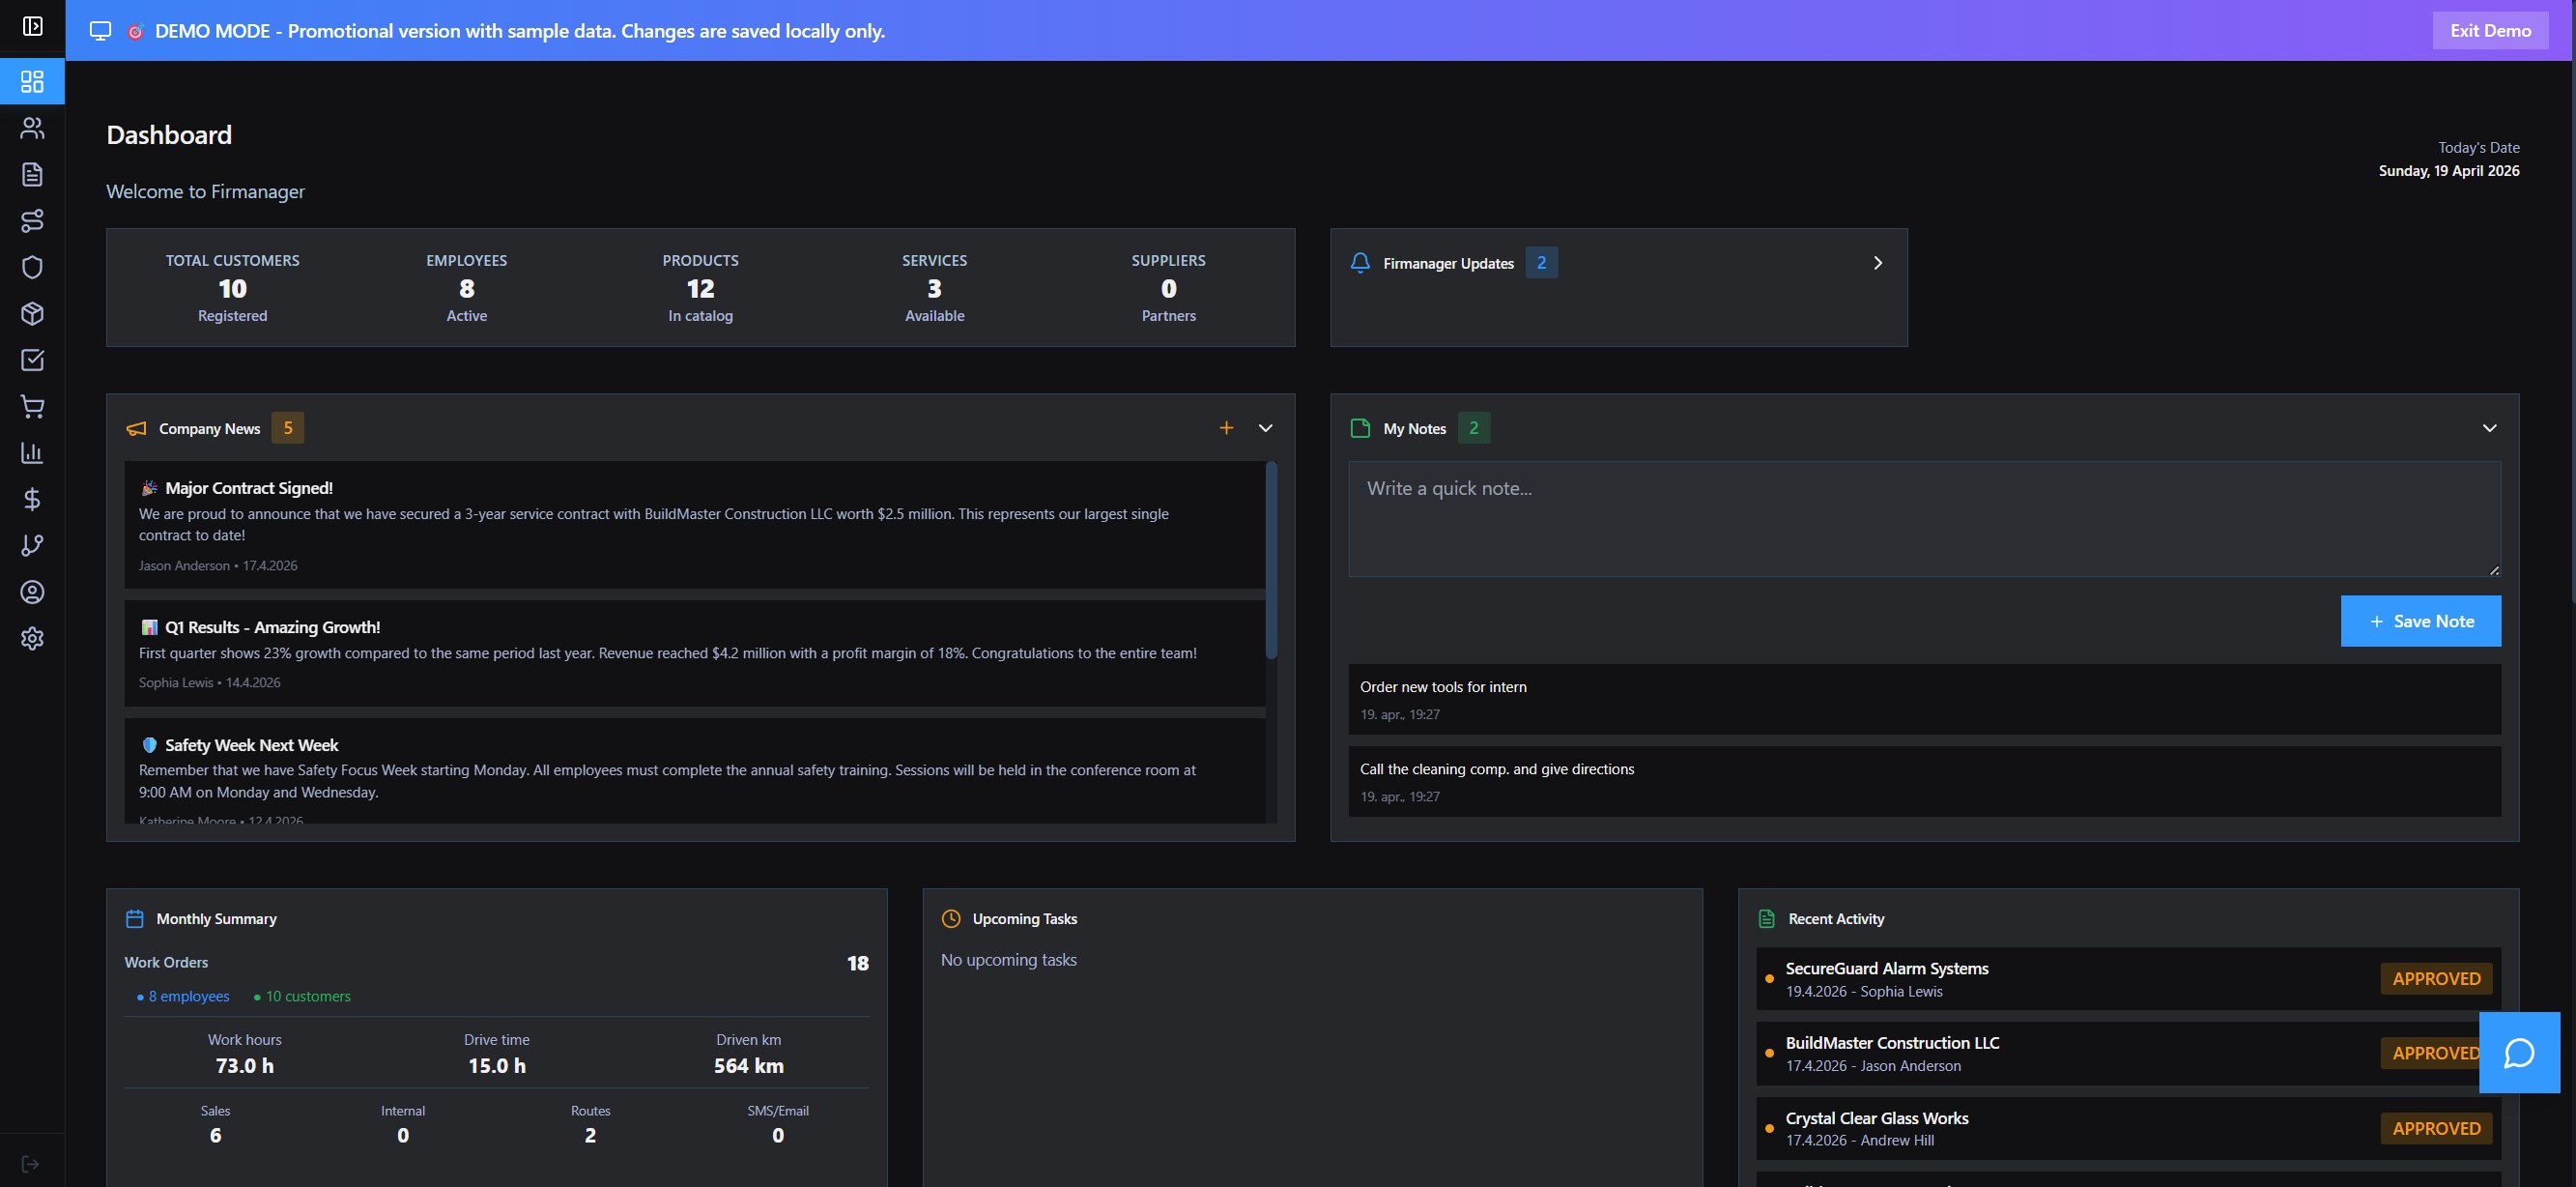2576x1187 pixels.
Task: Open the settings gear icon
Action: pos(32,638)
